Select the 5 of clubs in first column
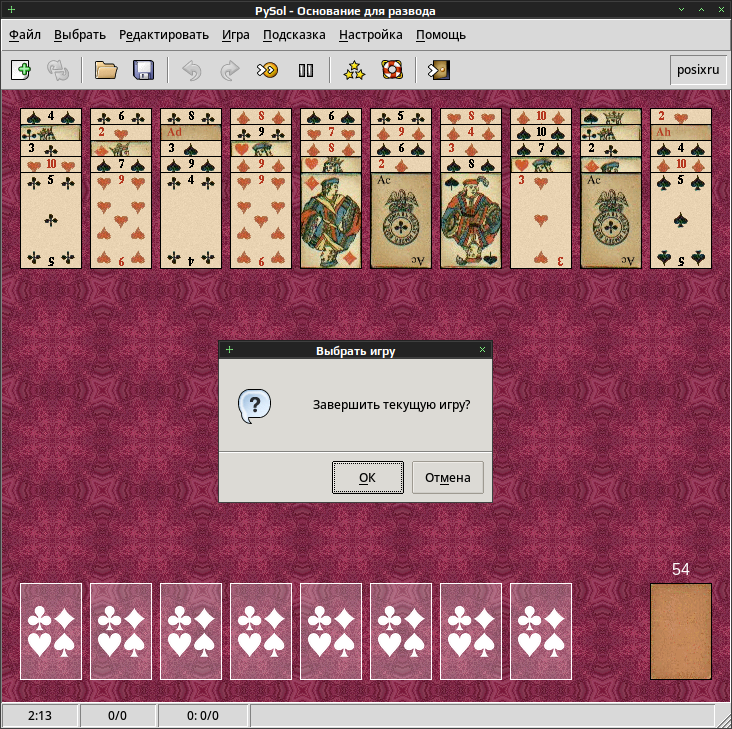Screen dimensions: 732x729 click(x=51, y=220)
